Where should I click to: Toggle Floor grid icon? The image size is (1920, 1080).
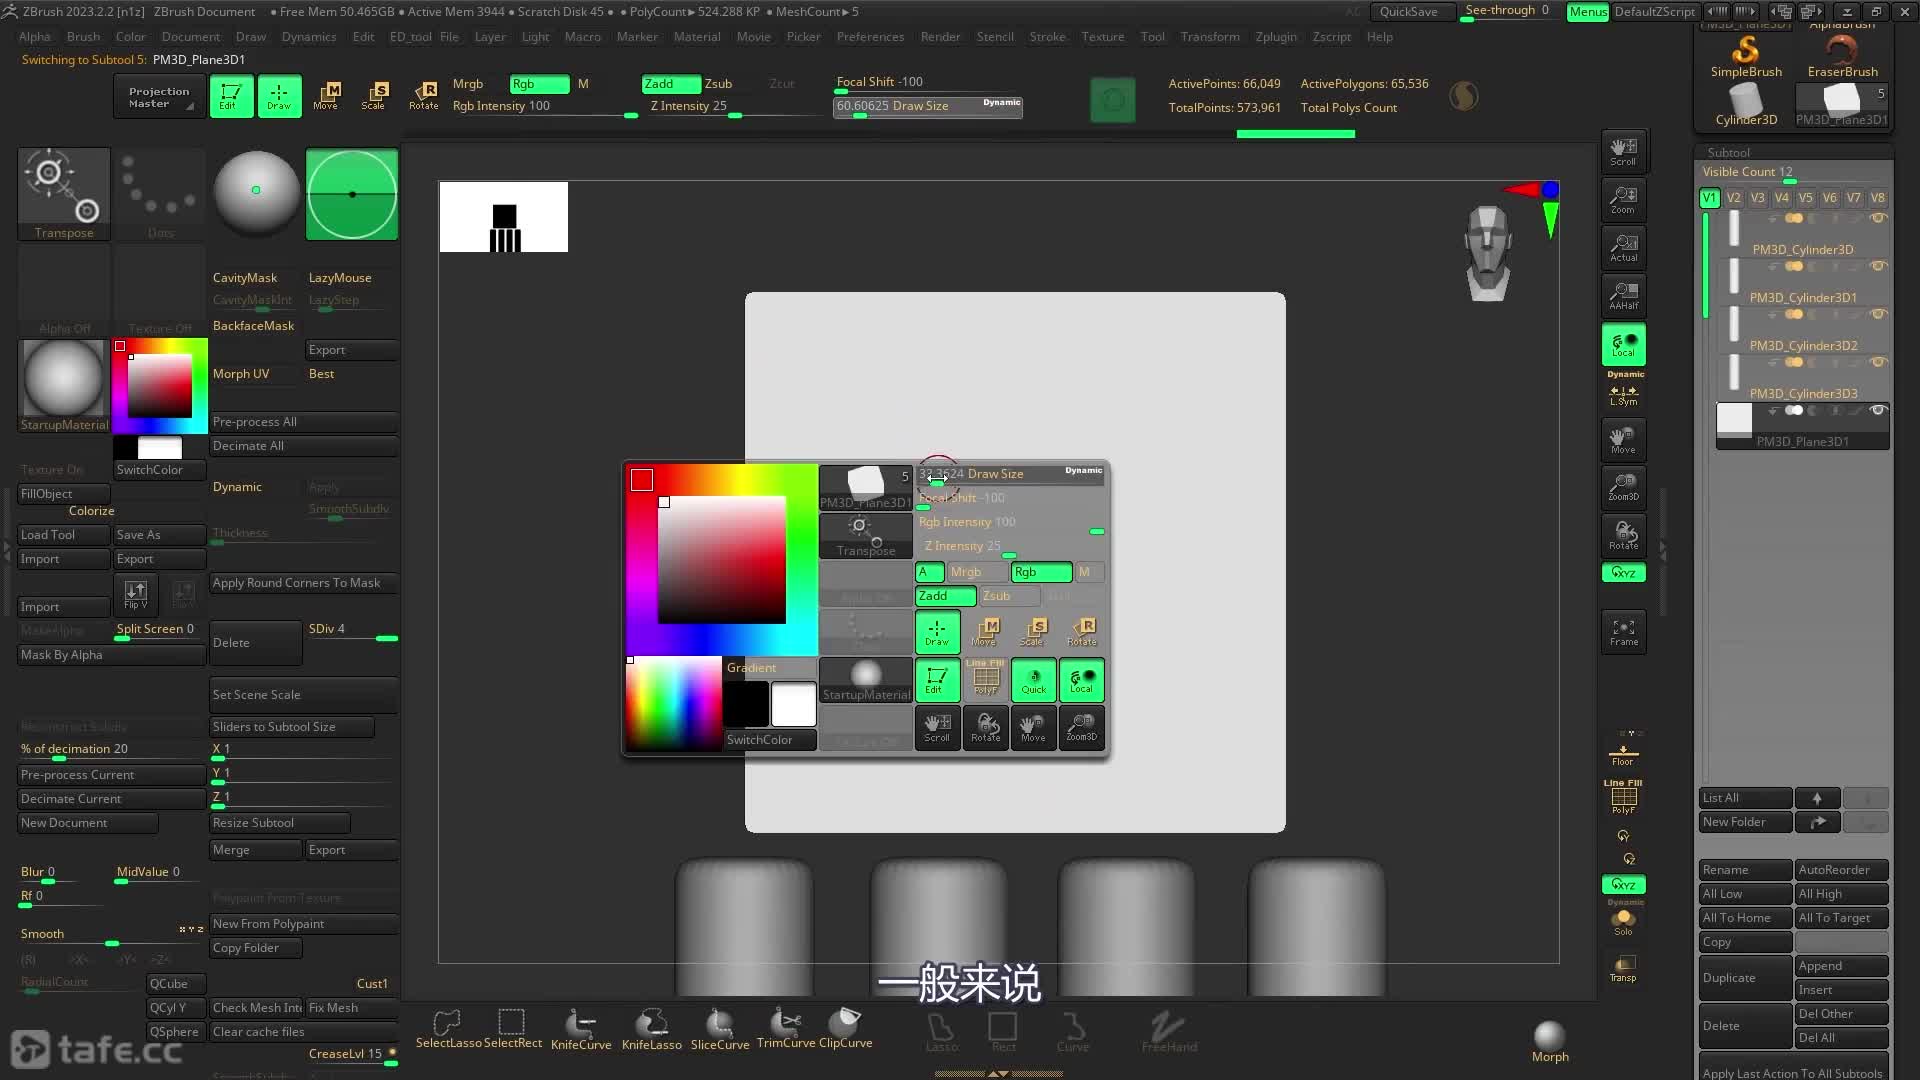[1622, 754]
